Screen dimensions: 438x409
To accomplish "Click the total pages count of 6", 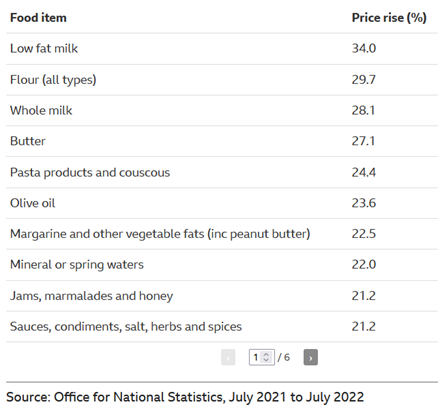I will coord(287,358).
